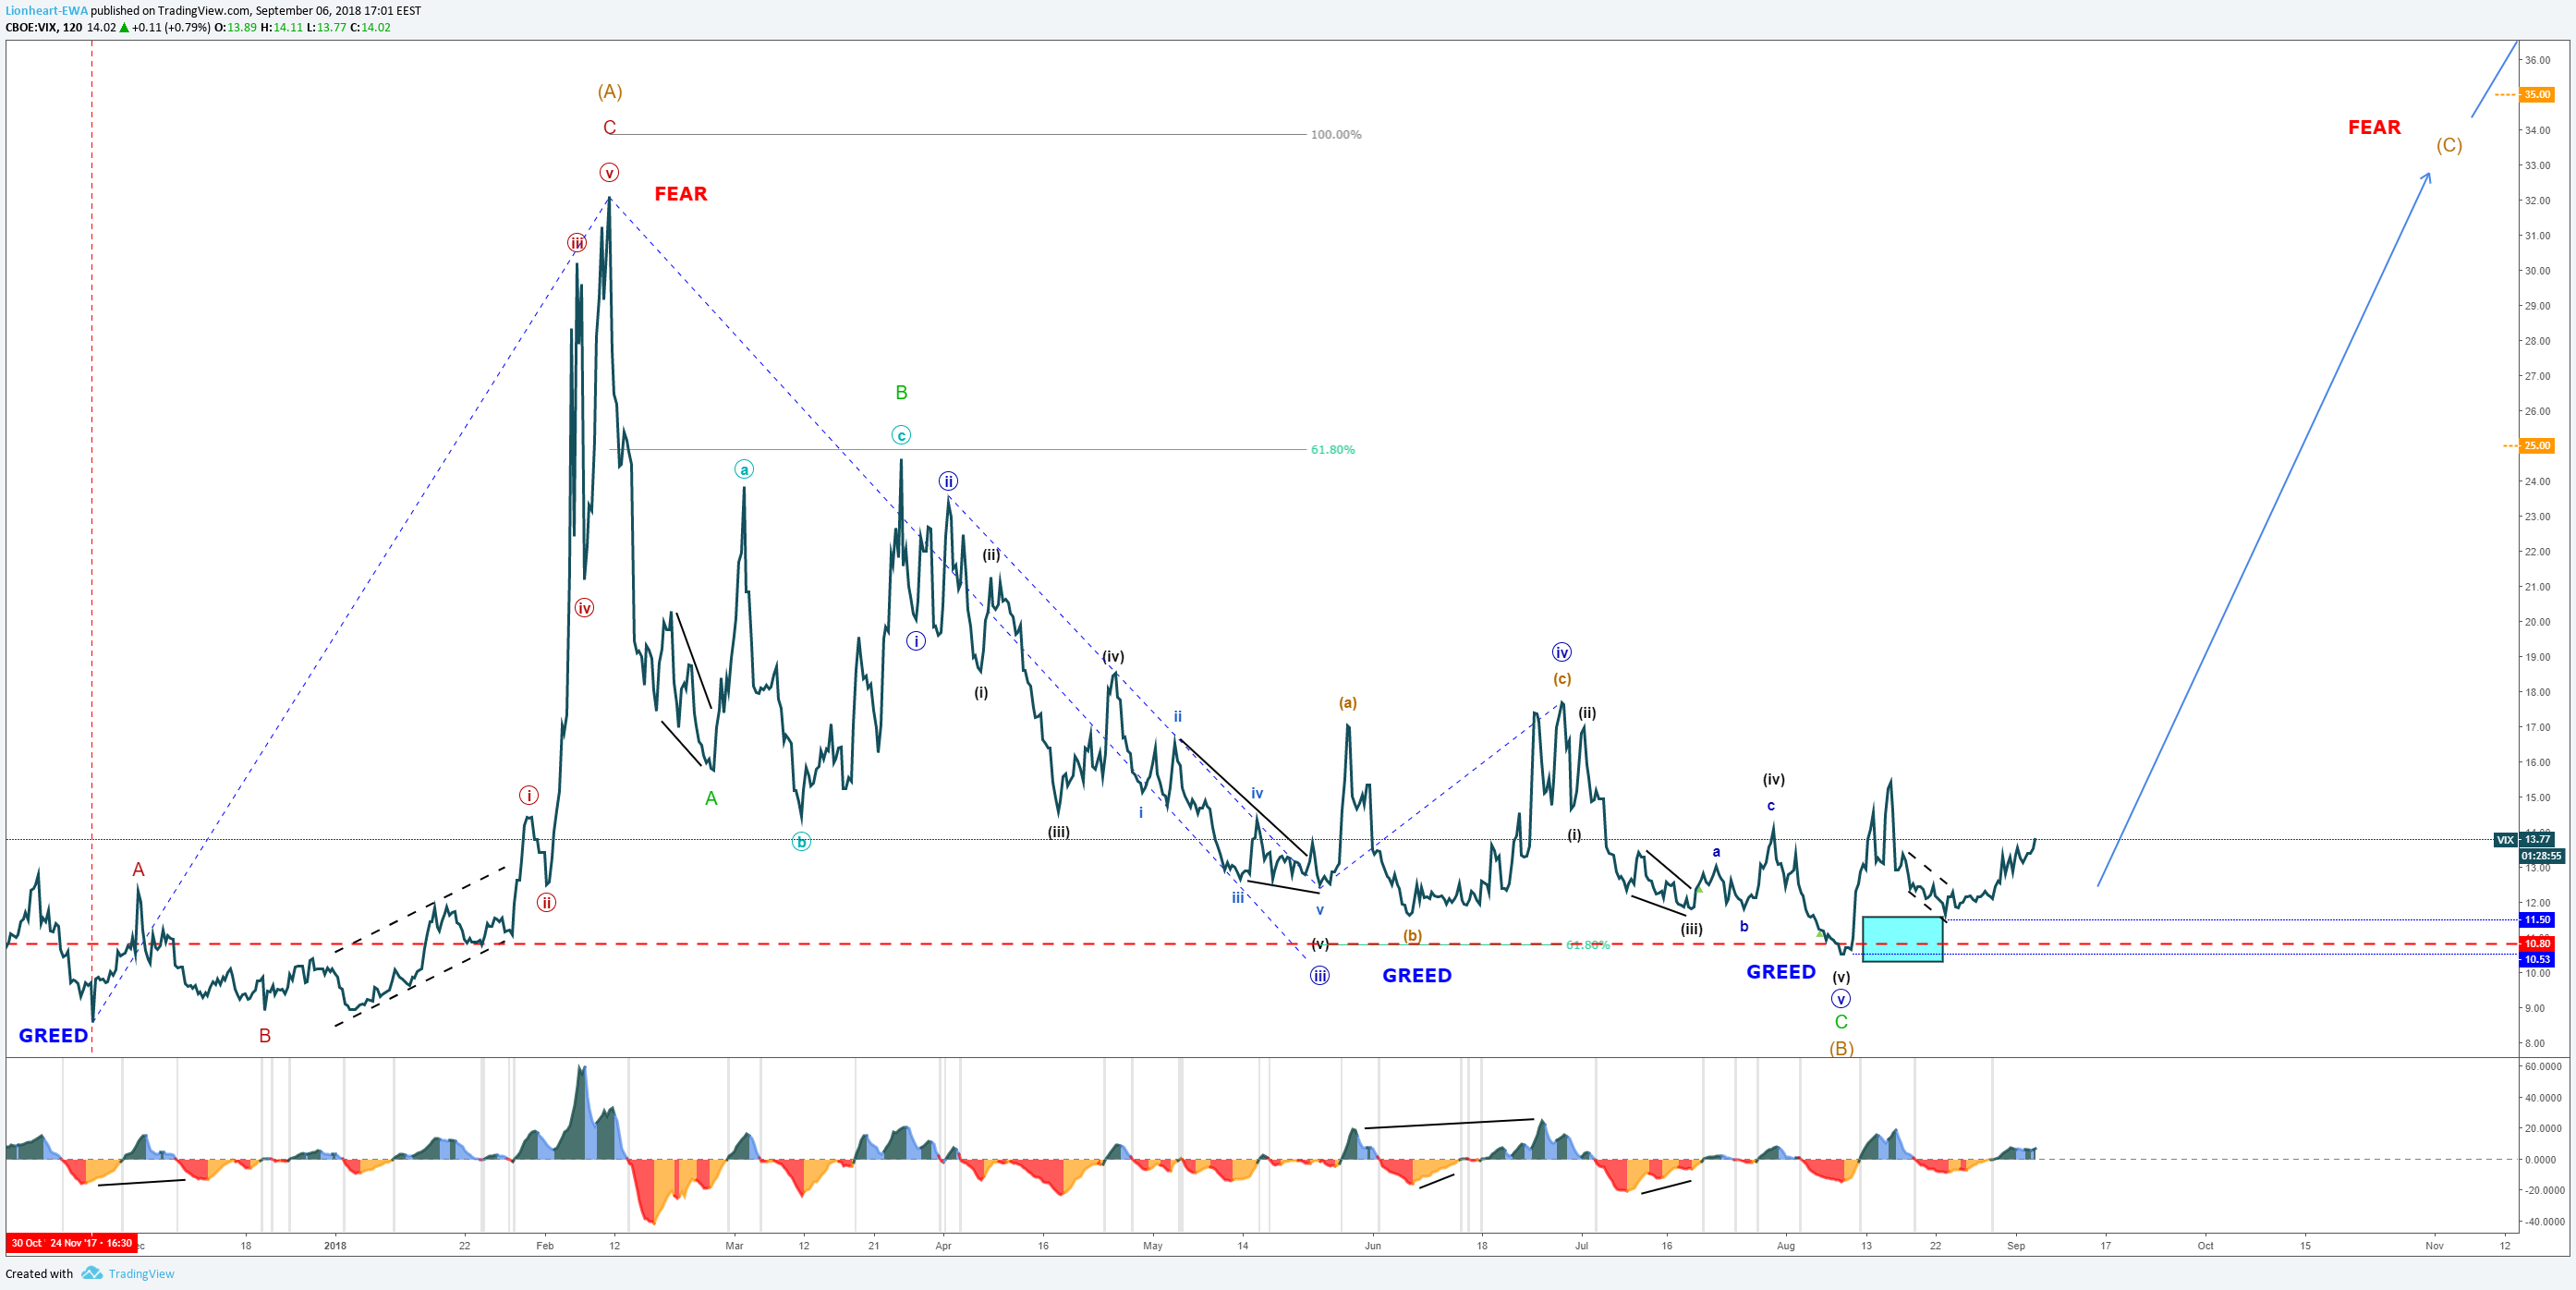Click the FEAR label beside orange (C)
Screen dimensions: 2576x1290
pyautogui.click(x=2374, y=127)
